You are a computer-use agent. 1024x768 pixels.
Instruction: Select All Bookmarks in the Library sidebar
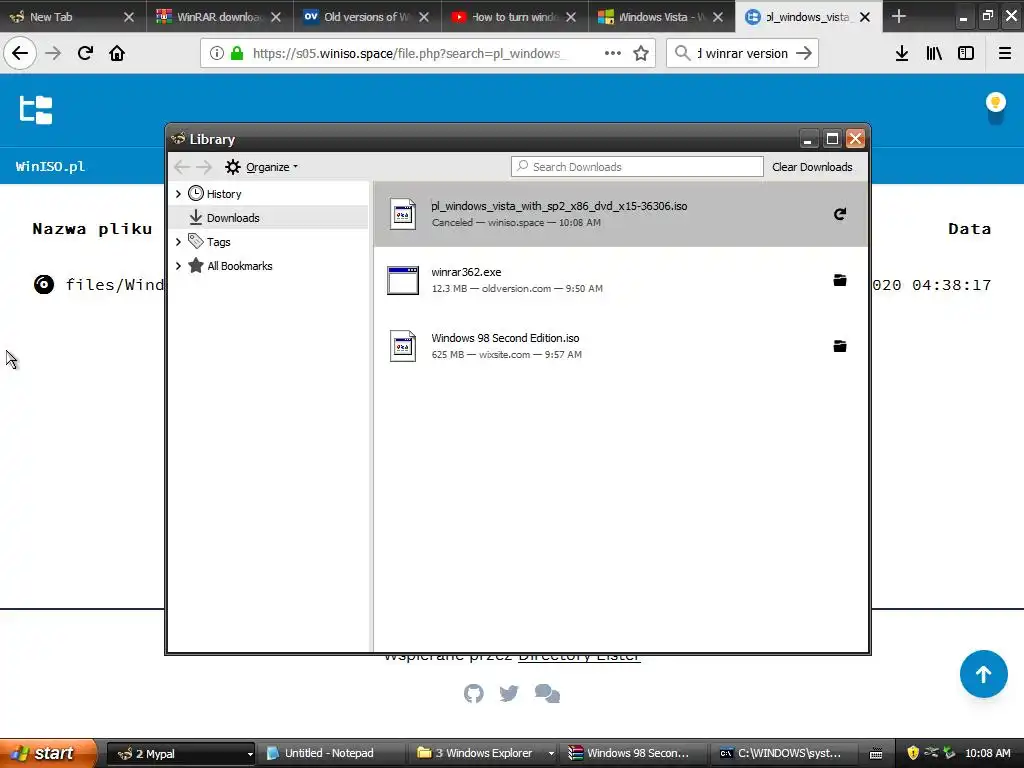[240, 266]
